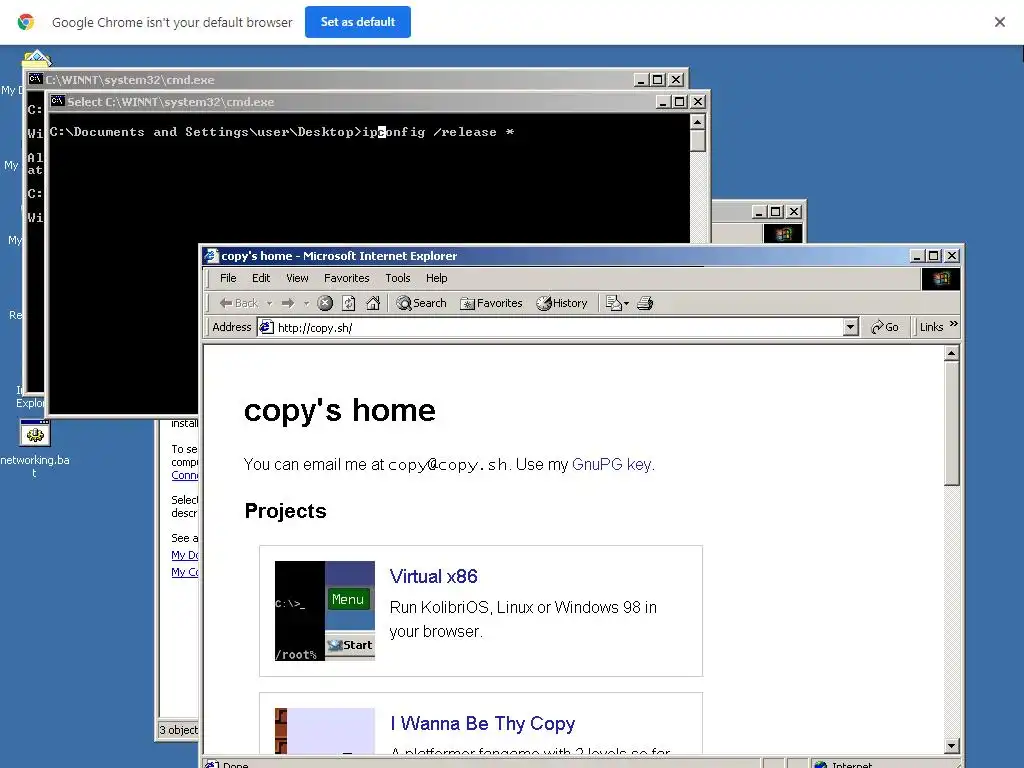This screenshot has width=1024, height=768.
Task: Click the desktop icon at top left corner
Action: pos(37,59)
